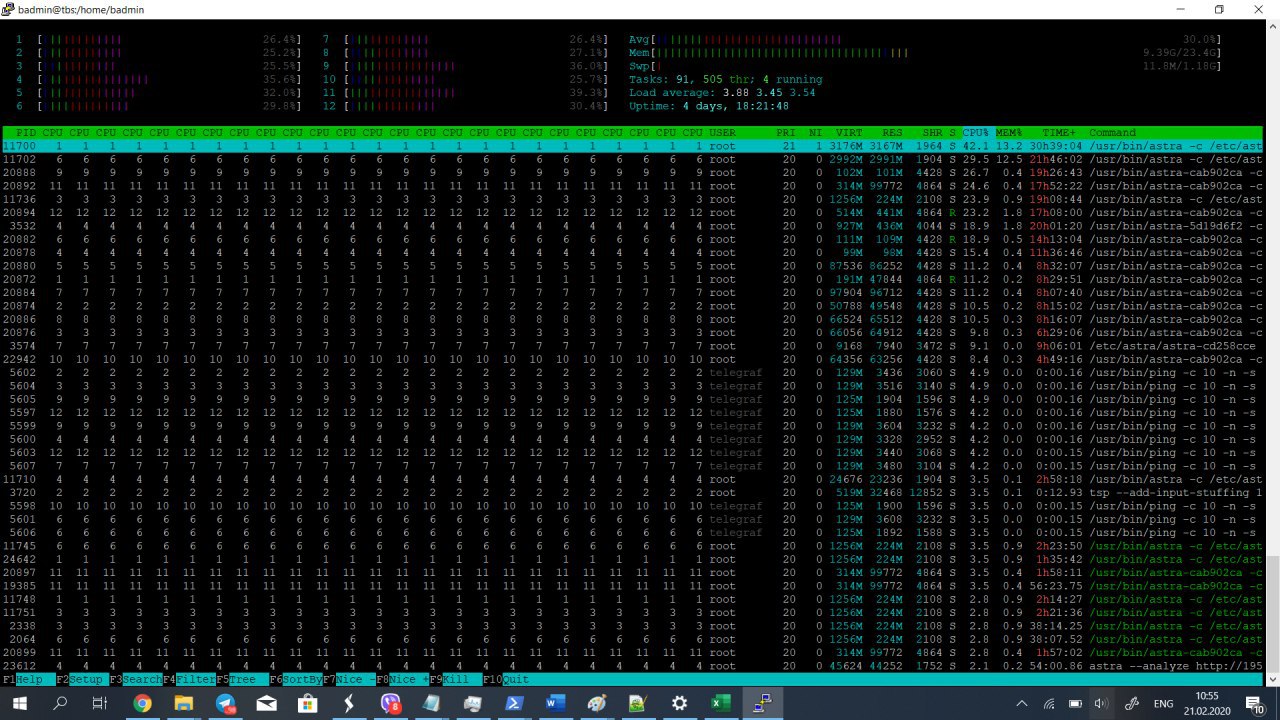This screenshot has width=1280, height=720.
Task: Click the Uptime: 4 days line
Action: (709, 105)
